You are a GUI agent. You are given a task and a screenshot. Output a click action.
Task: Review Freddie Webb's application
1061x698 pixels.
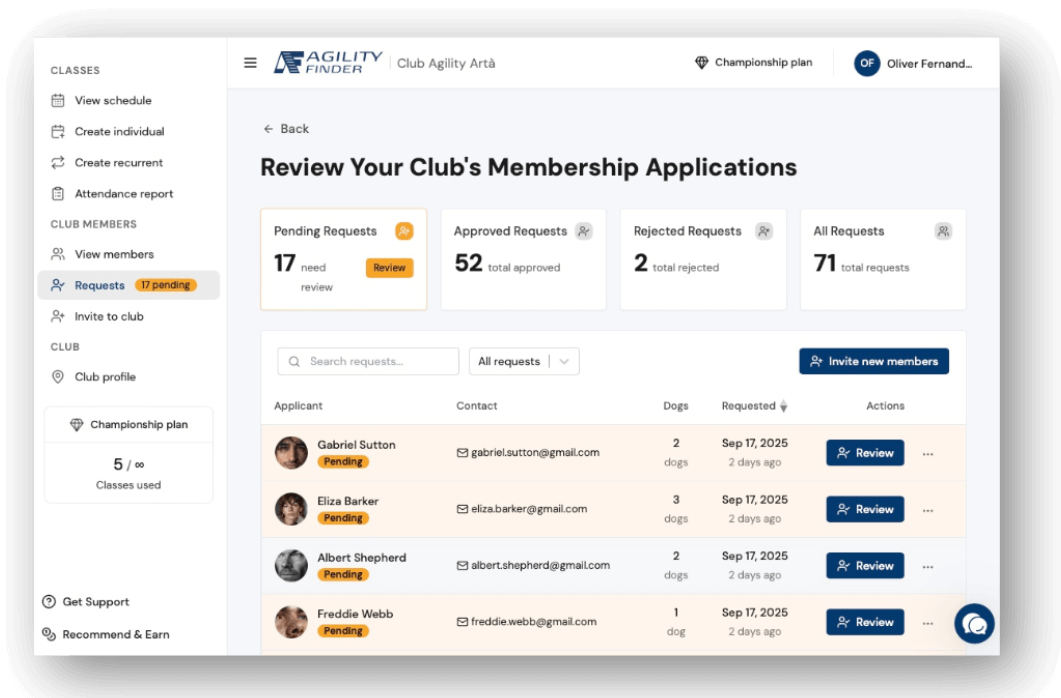point(865,622)
